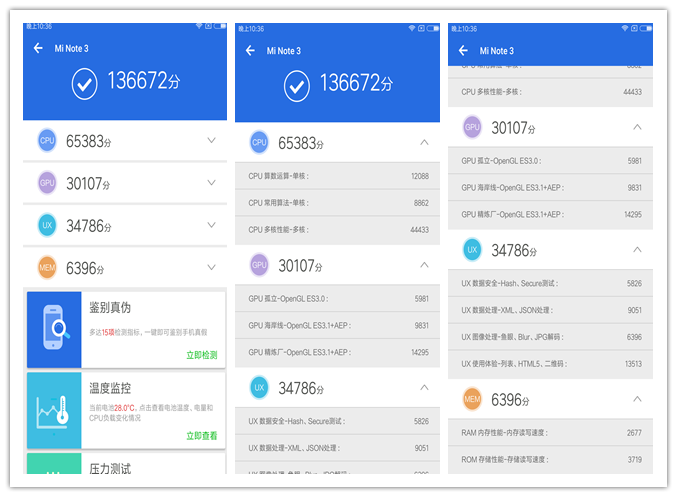Collapse the GPU section in middle screen
Viewport: 677px width, 497px height.
(x=424, y=265)
